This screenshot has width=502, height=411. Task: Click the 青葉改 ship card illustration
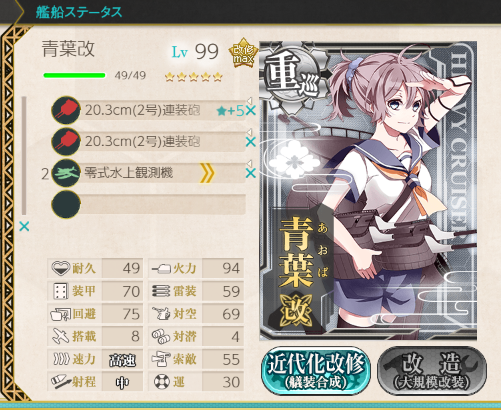click(368, 191)
